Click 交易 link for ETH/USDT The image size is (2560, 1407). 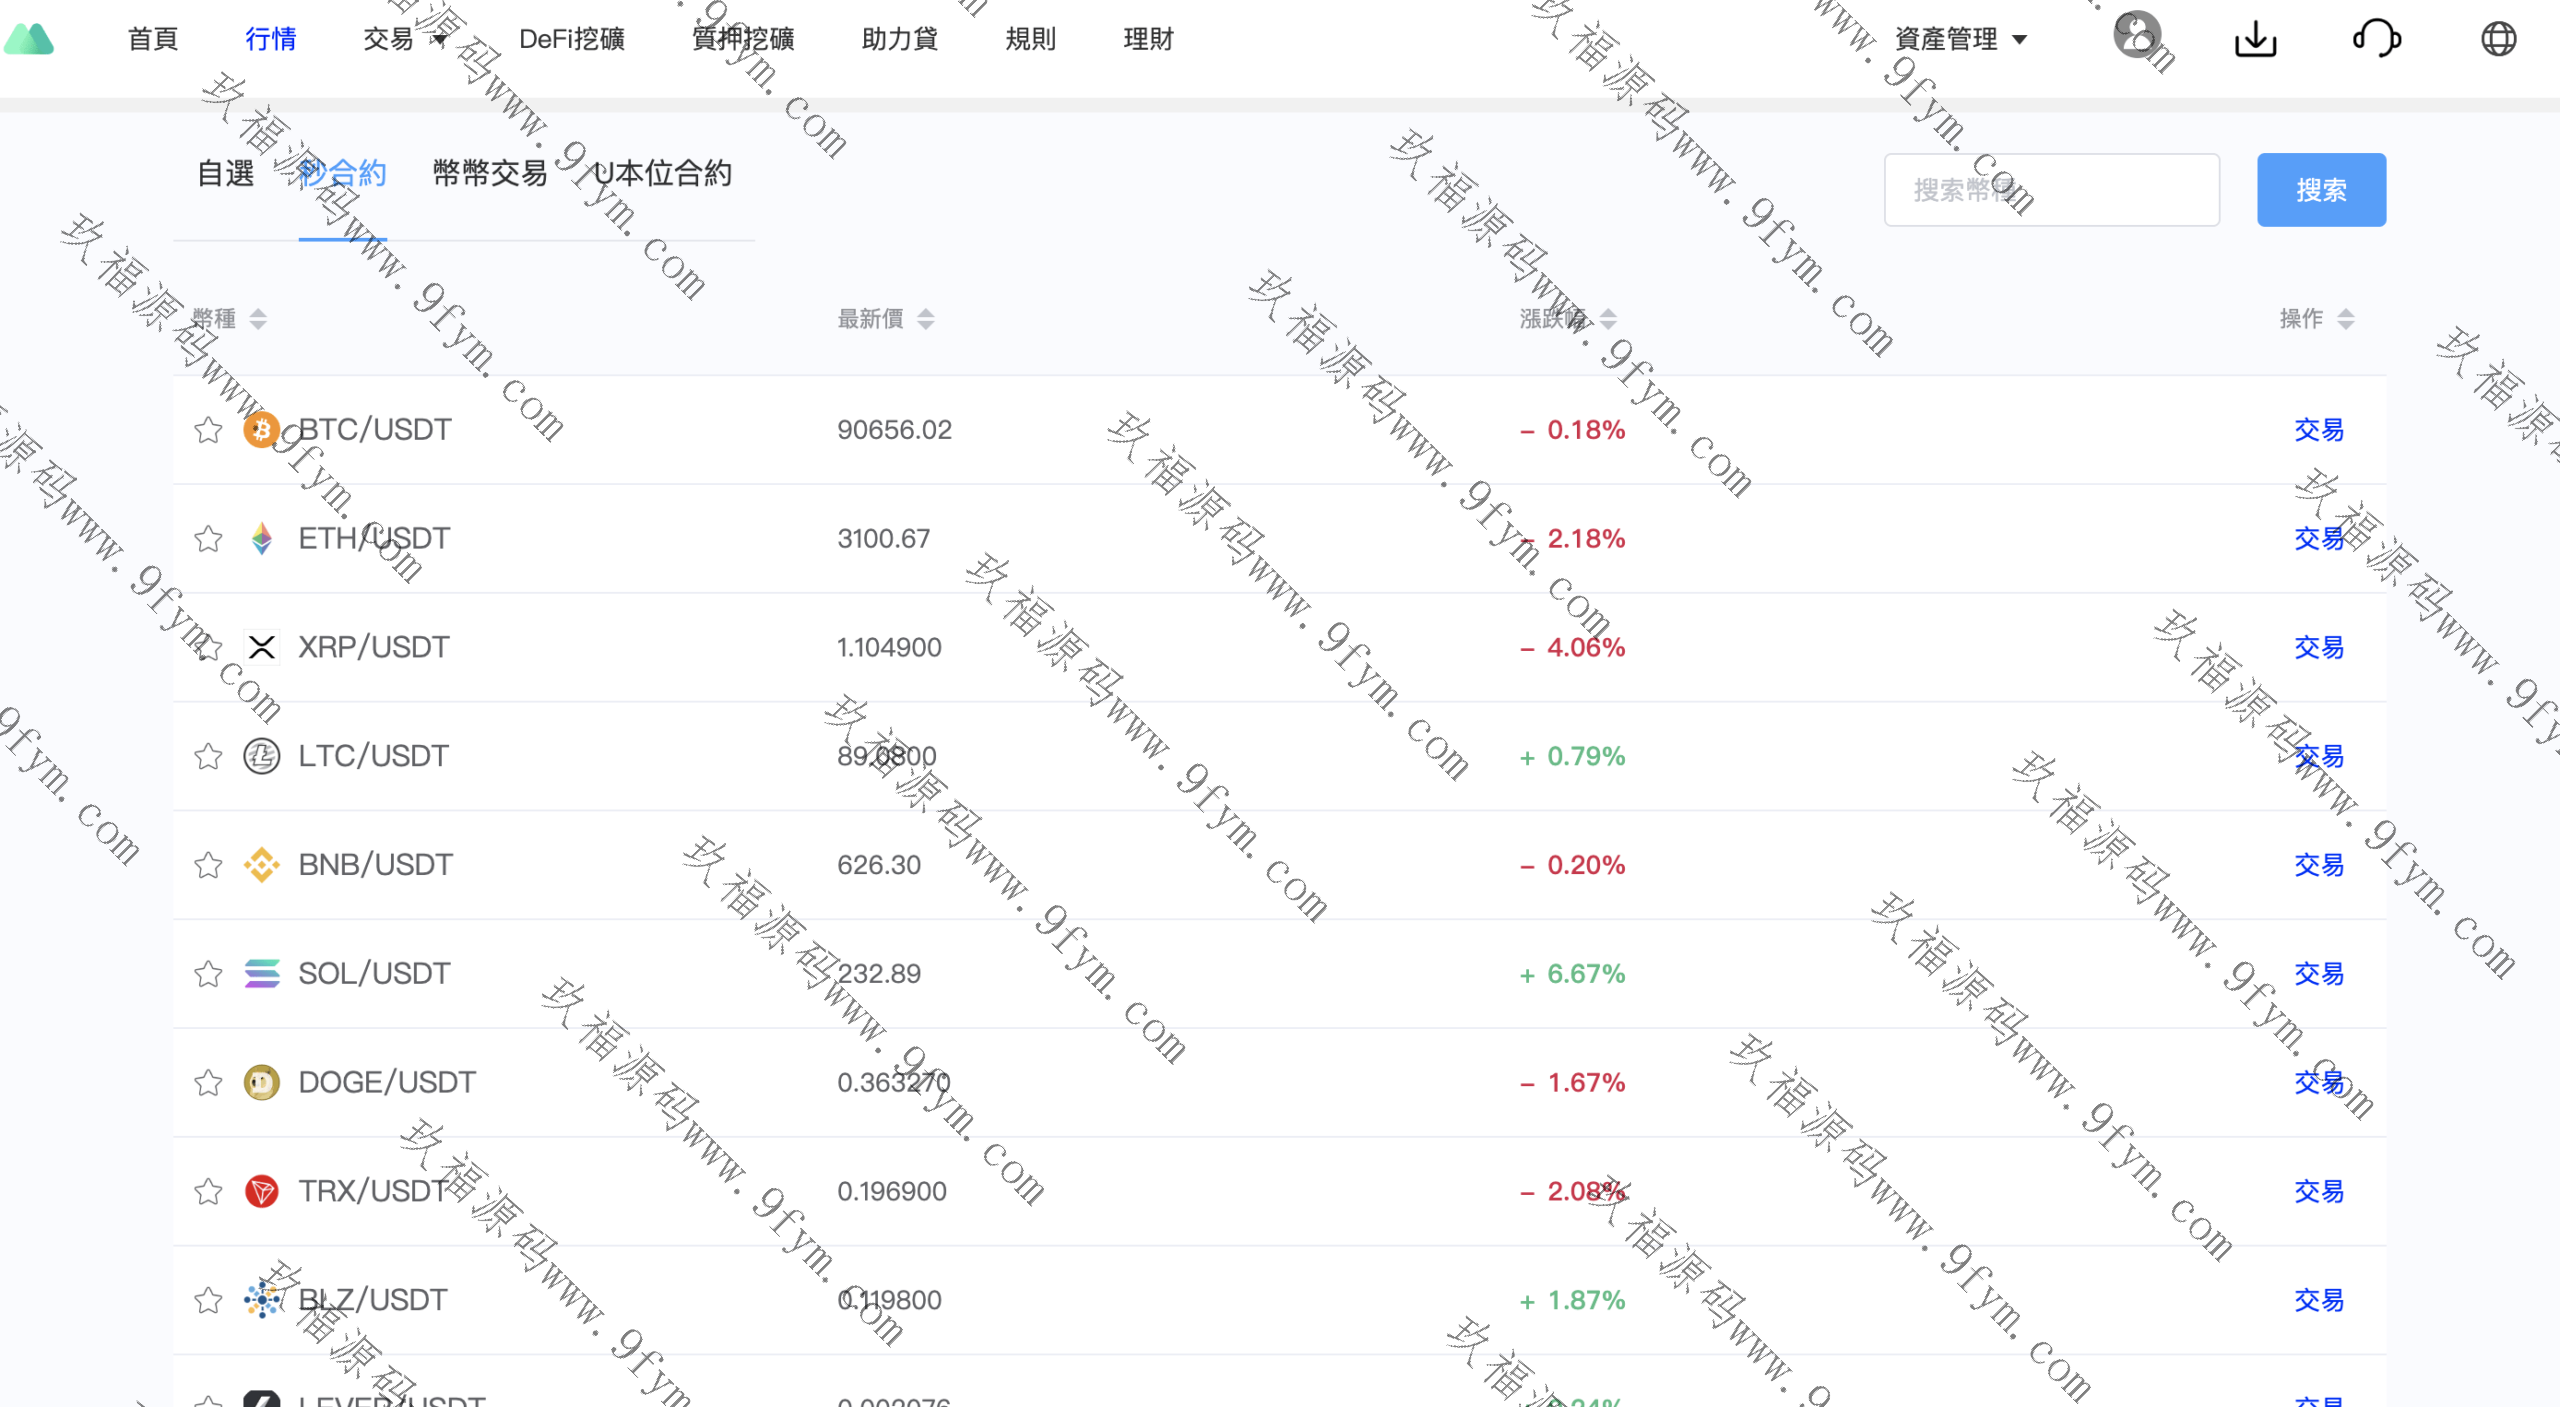point(2318,539)
